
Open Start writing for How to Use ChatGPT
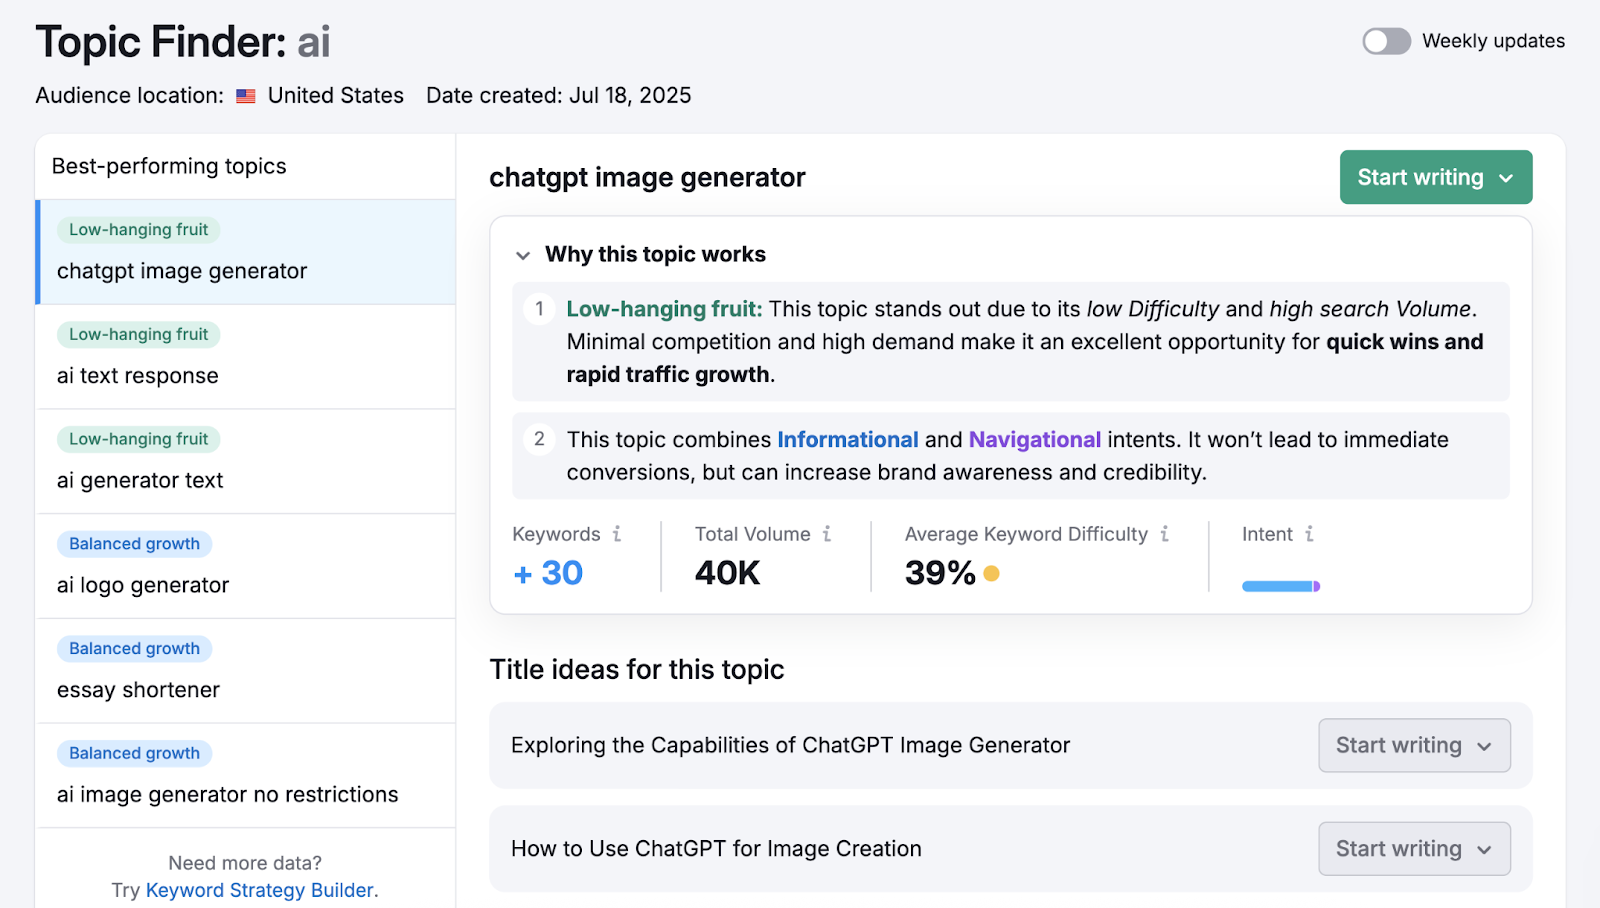coord(1414,849)
